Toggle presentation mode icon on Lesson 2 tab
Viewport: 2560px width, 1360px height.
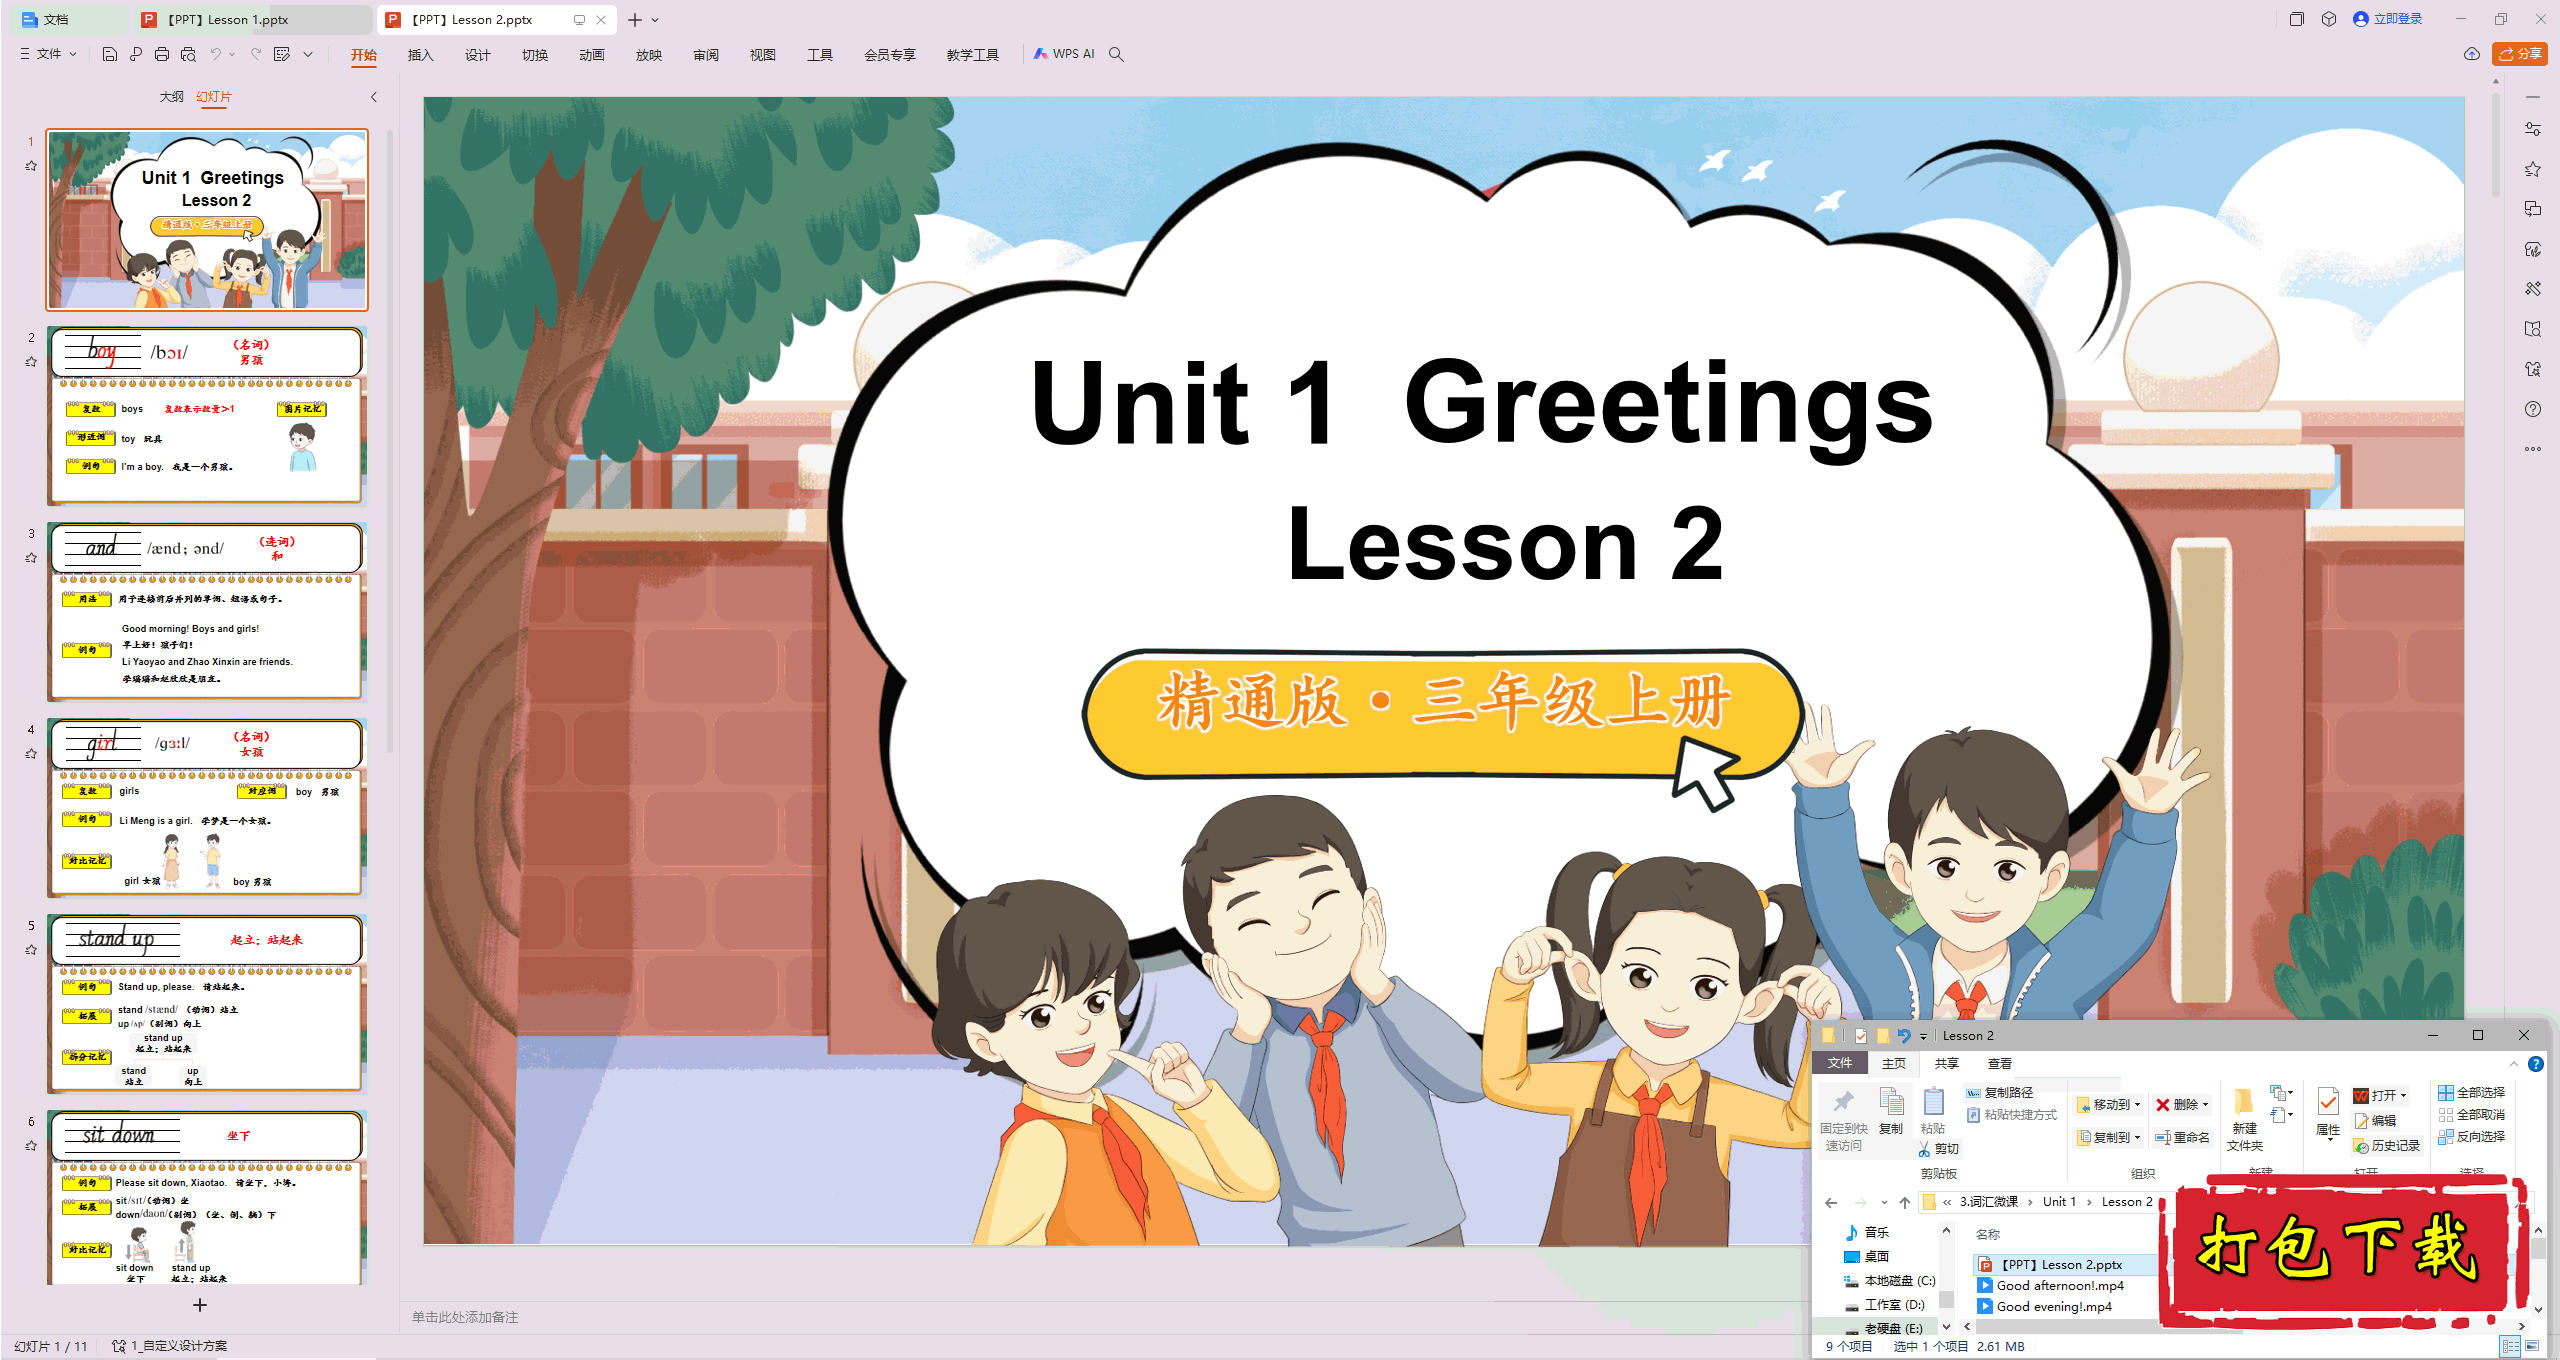[x=579, y=19]
